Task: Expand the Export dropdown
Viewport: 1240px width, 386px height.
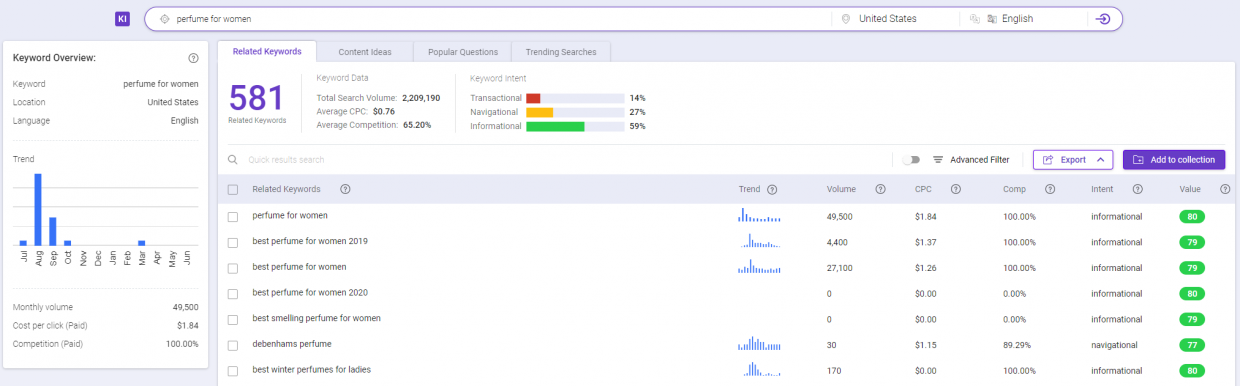Action: tap(1073, 160)
